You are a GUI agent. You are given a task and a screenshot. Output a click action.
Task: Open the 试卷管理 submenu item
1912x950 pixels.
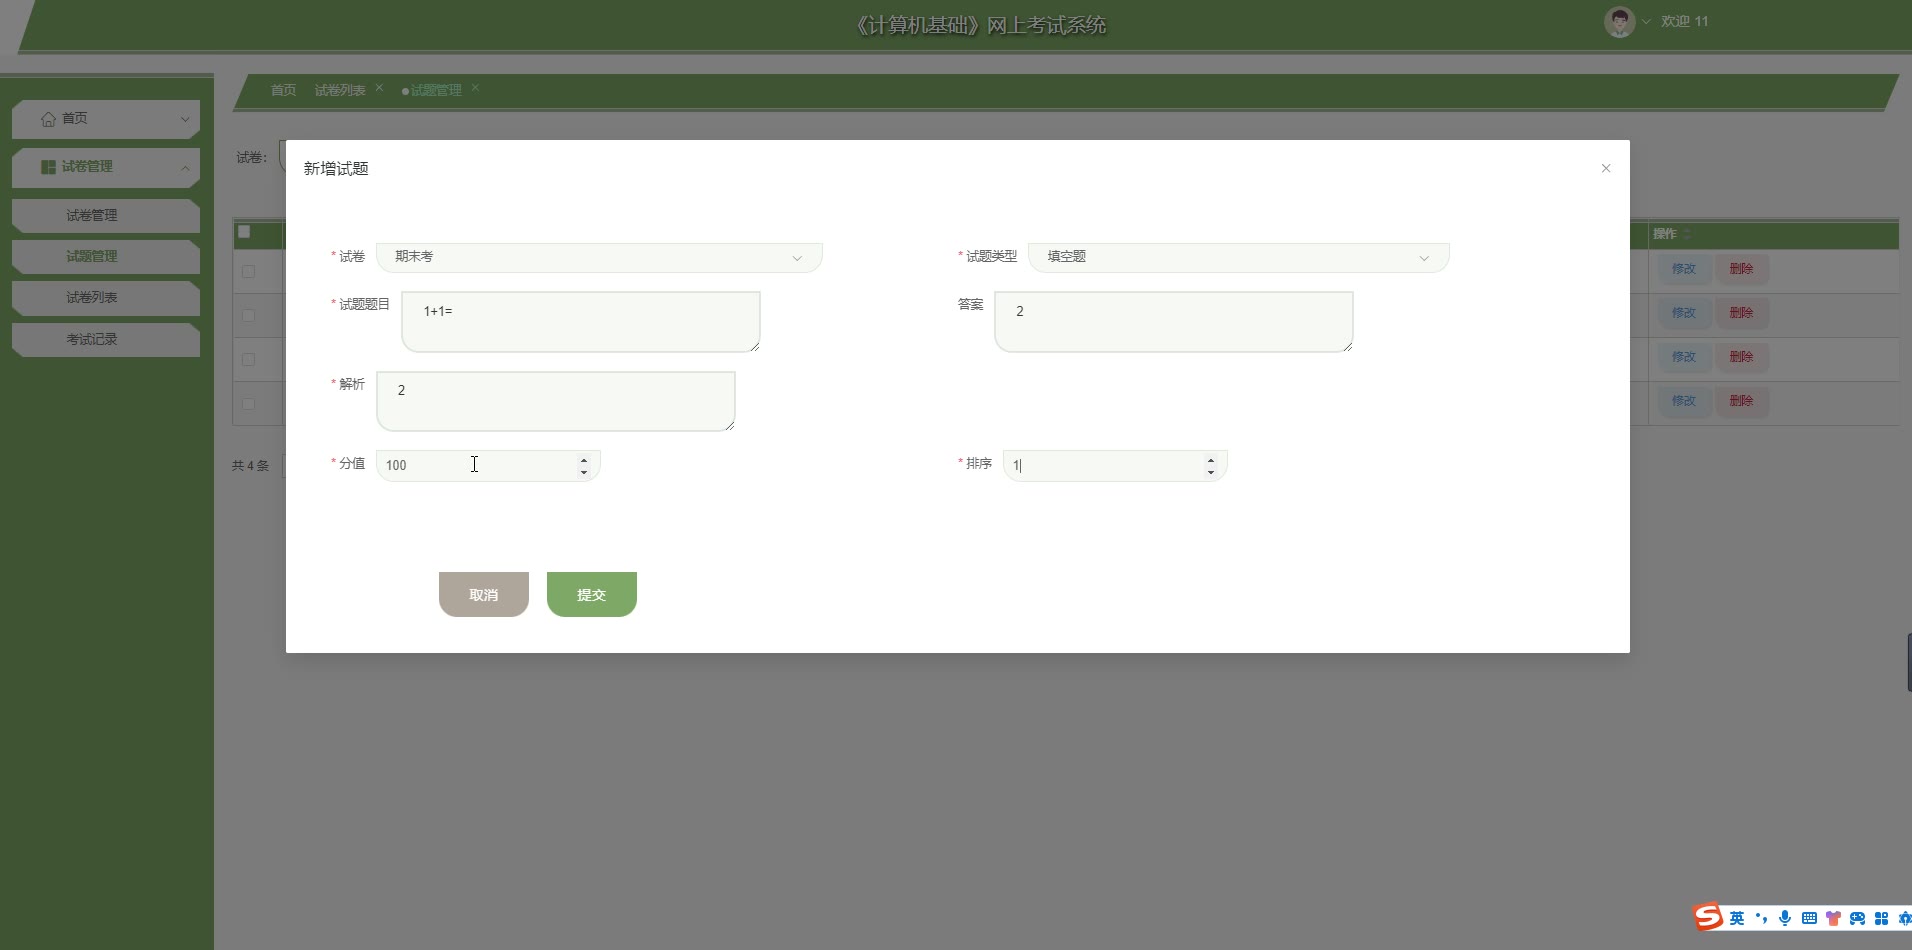click(106, 216)
